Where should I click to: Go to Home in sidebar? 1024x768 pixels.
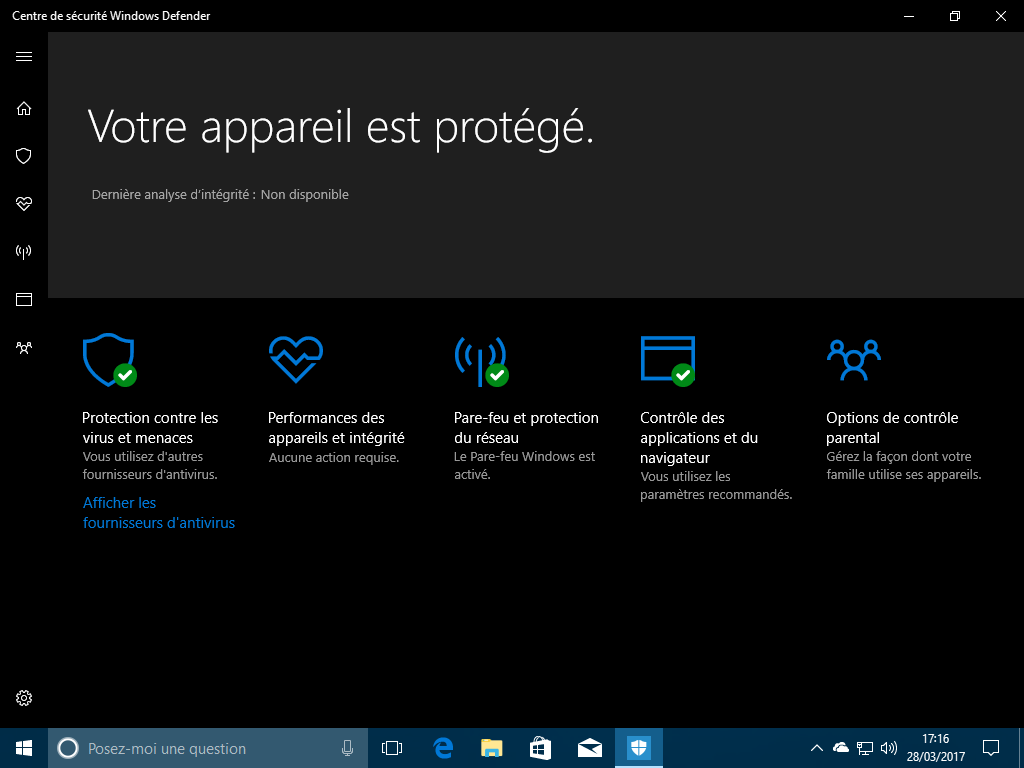pyautogui.click(x=24, y=108)
